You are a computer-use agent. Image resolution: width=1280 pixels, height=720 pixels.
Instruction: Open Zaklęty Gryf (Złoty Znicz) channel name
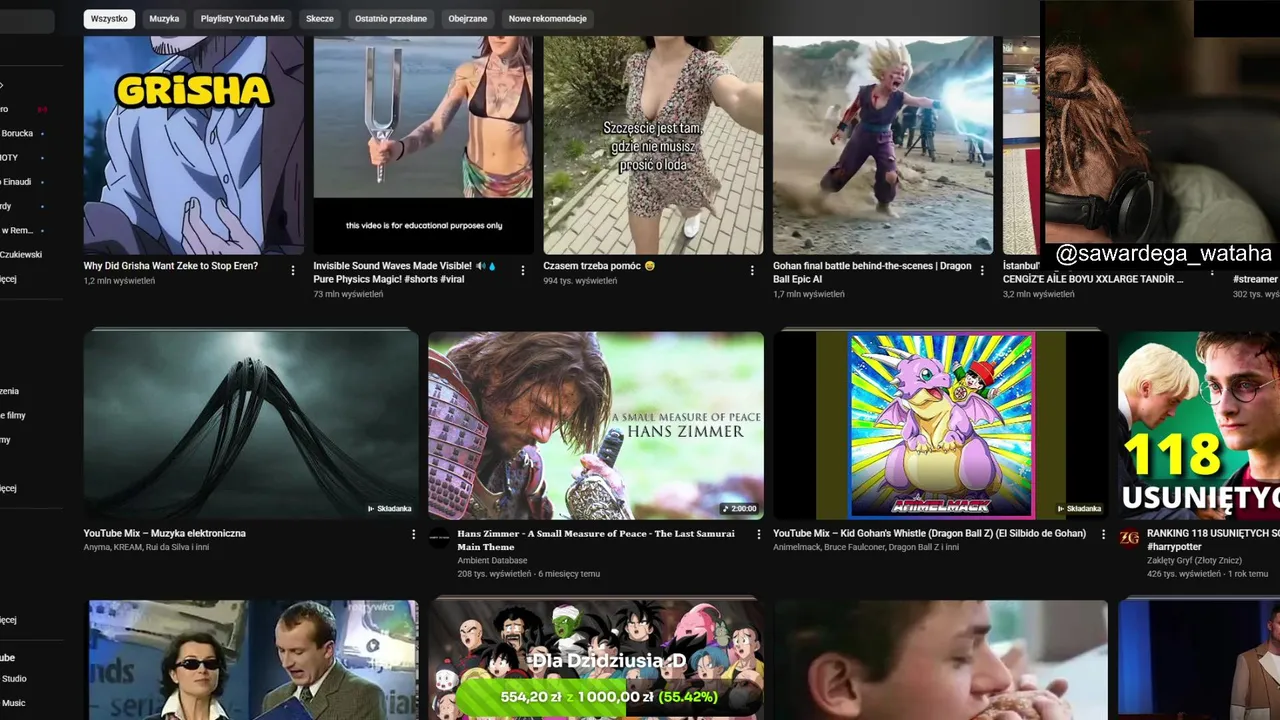1197,561
